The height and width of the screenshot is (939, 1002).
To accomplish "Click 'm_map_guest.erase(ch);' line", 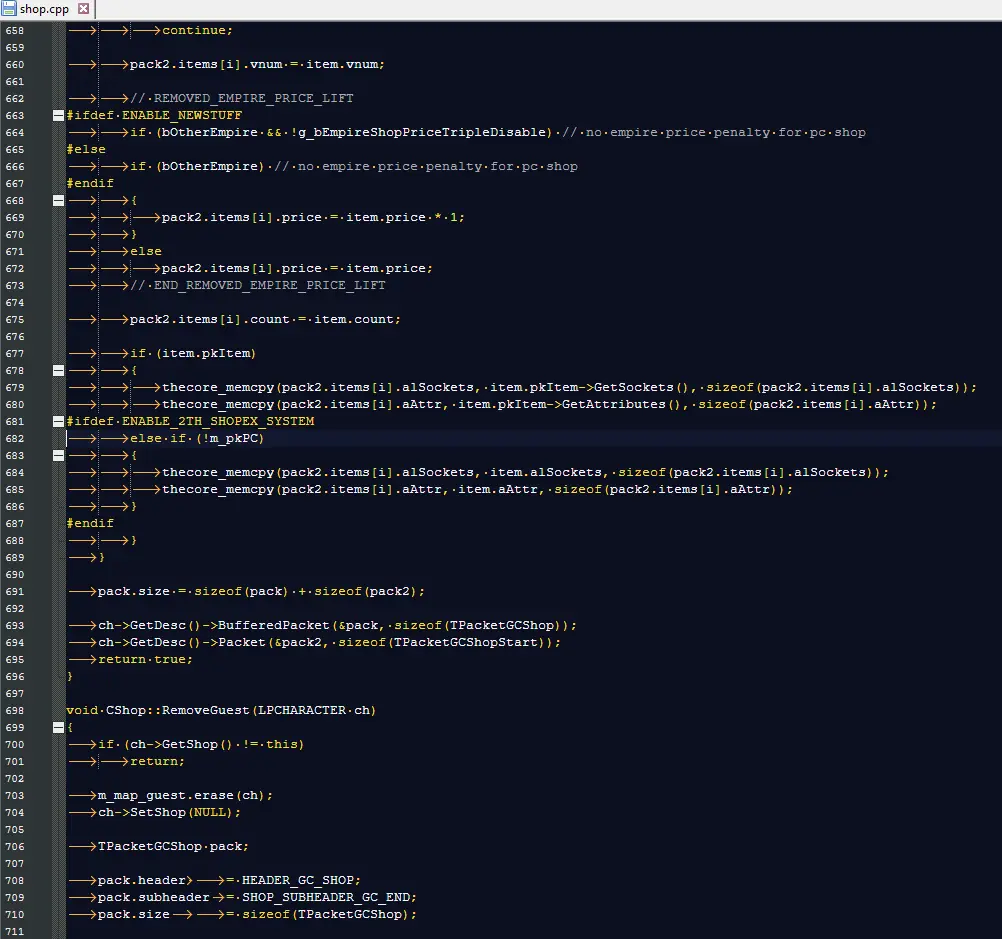I will 185,796.
